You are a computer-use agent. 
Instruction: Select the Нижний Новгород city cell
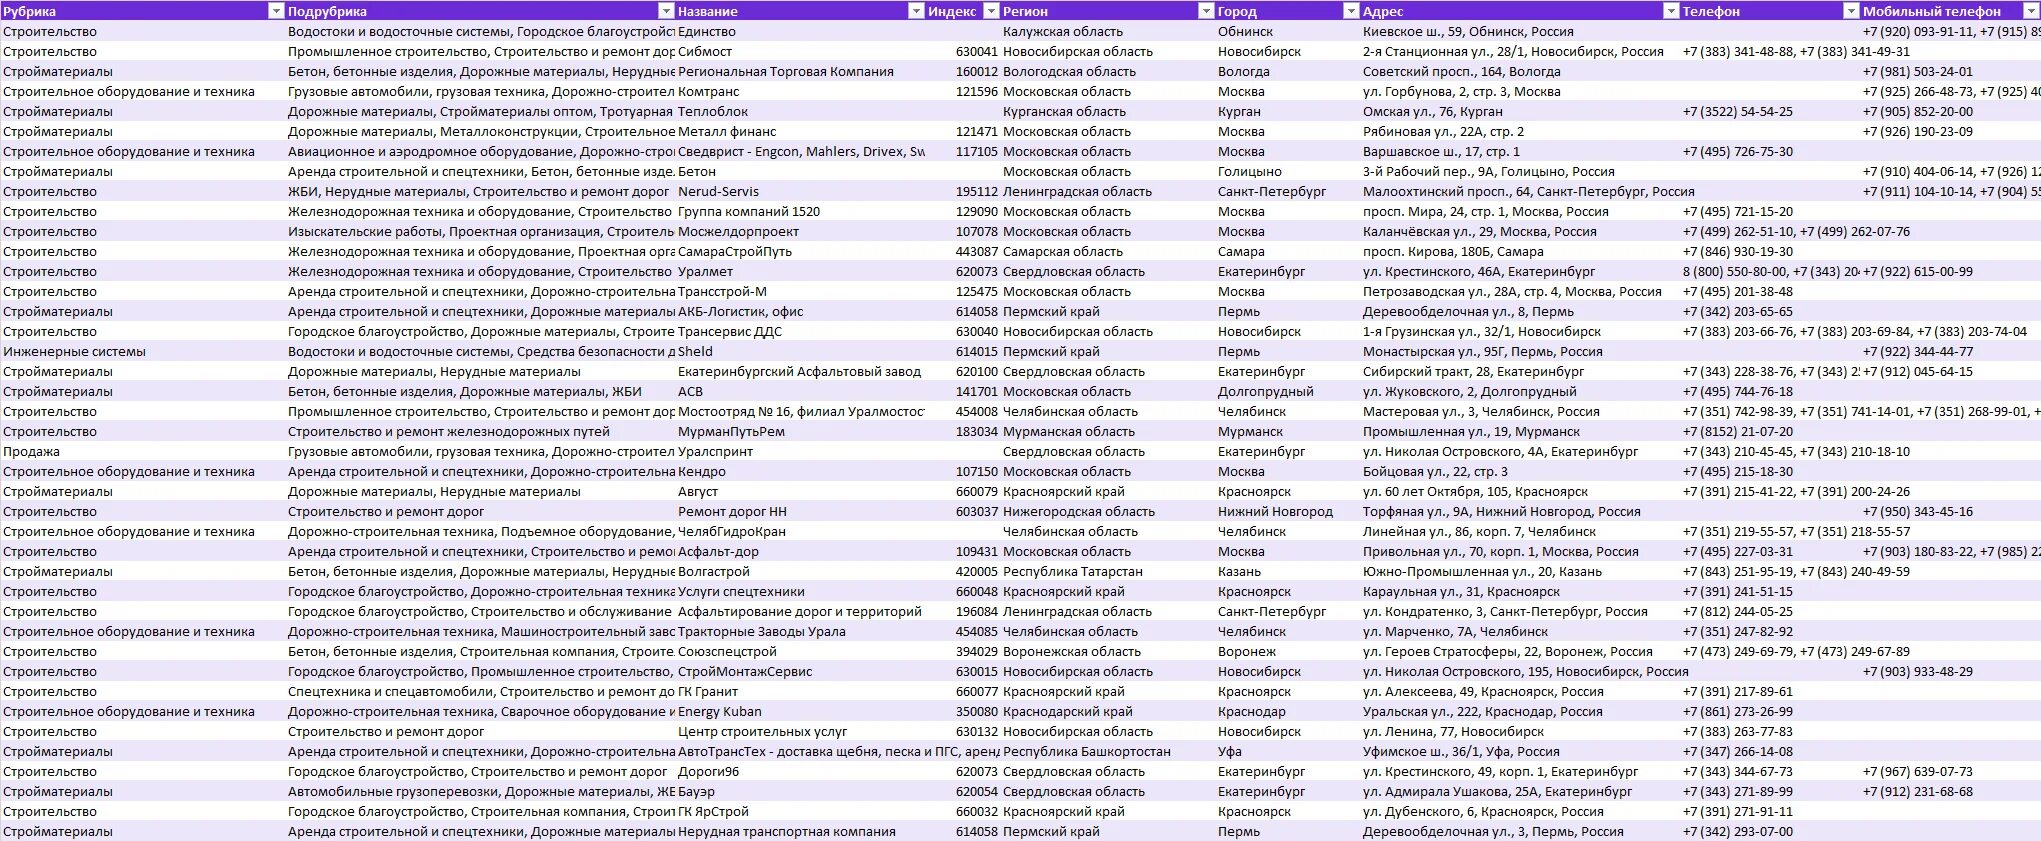[x=1287, y=511]
